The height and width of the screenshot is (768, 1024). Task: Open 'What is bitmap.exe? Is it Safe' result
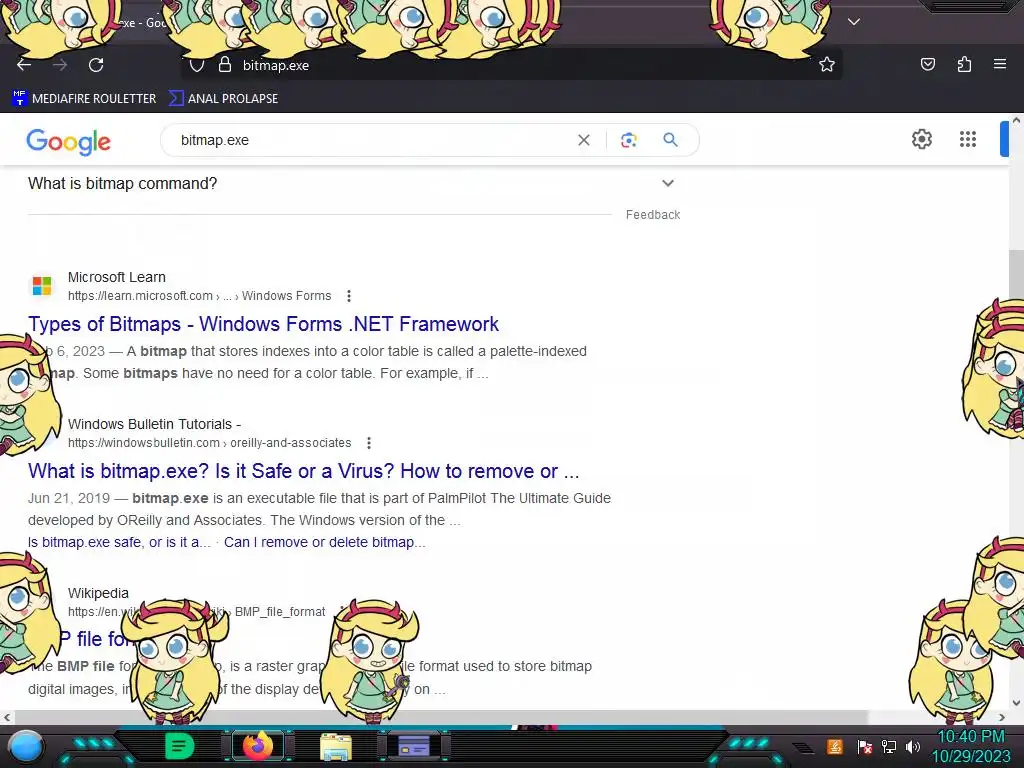pos(304,471)
